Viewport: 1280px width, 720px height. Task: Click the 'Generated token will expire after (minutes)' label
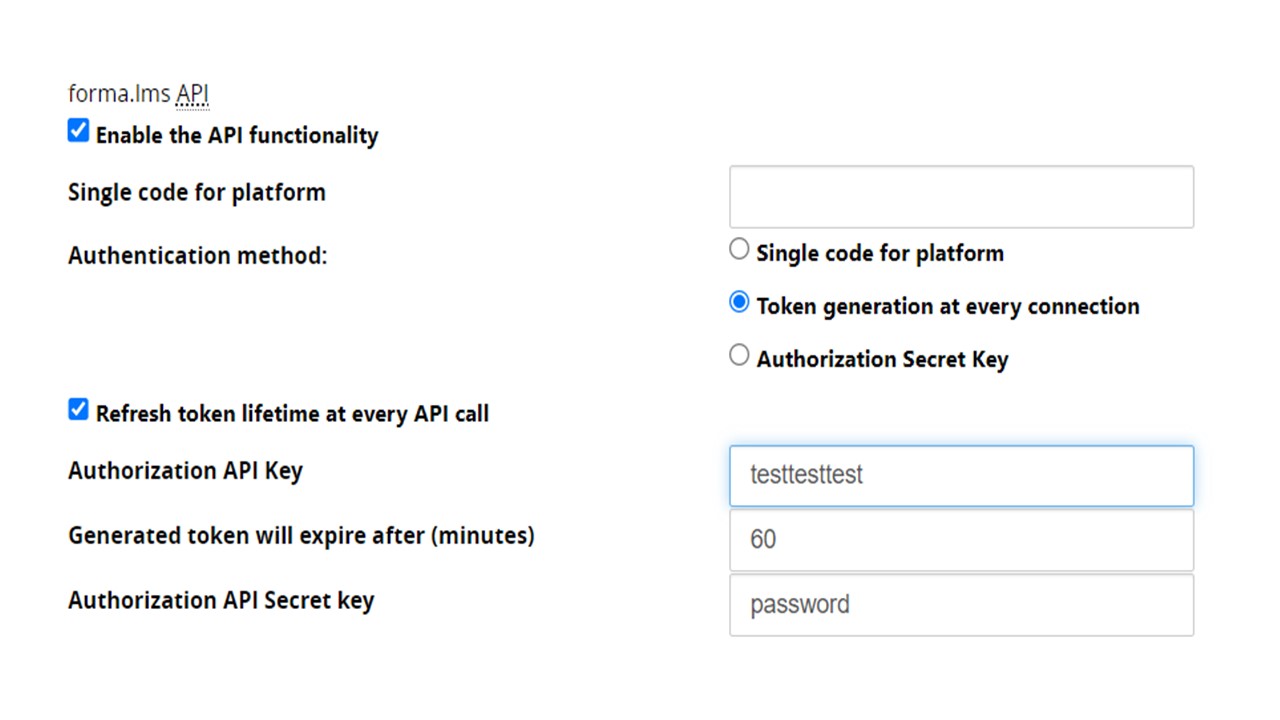pyautogui.click(x=301, y=536)
